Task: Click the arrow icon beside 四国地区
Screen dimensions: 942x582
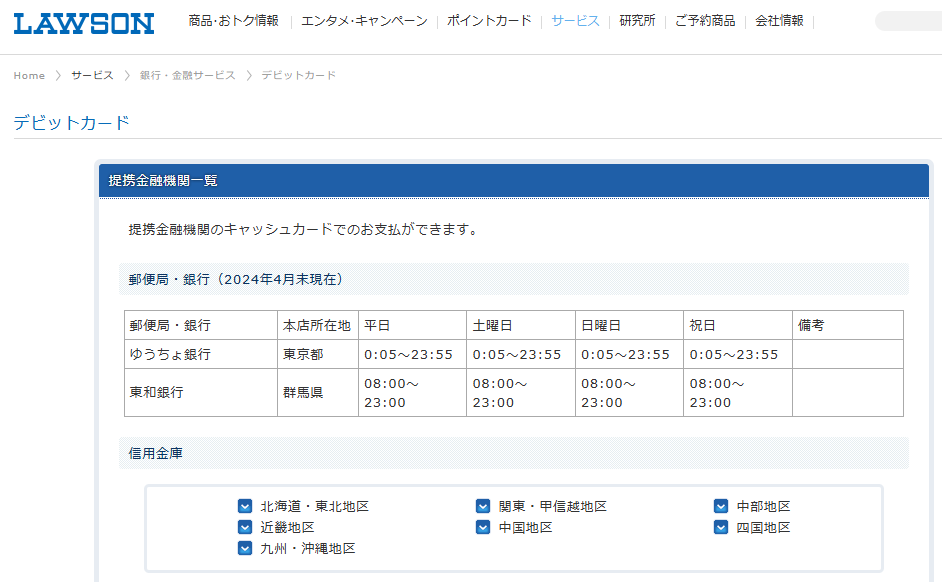Action: tap(721, 527)
